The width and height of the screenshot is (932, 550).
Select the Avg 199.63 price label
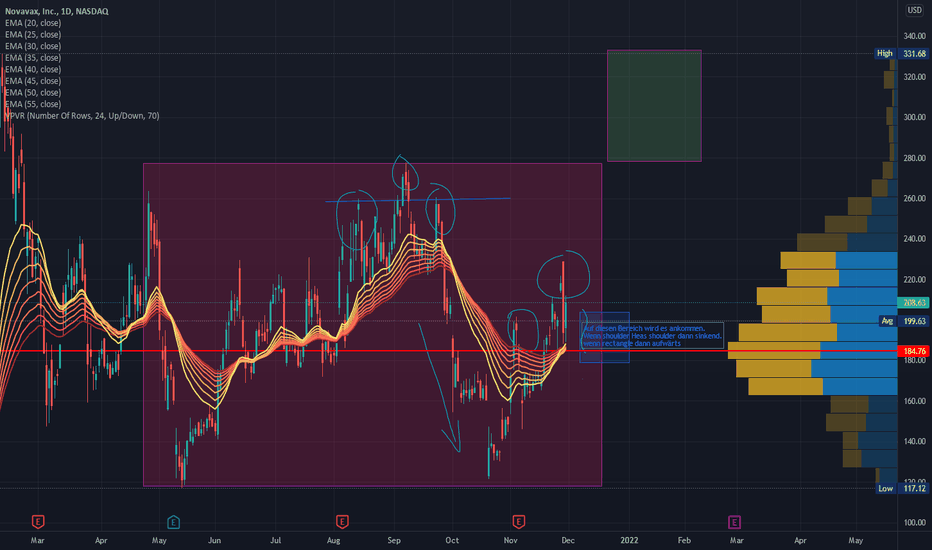point(903,321)
